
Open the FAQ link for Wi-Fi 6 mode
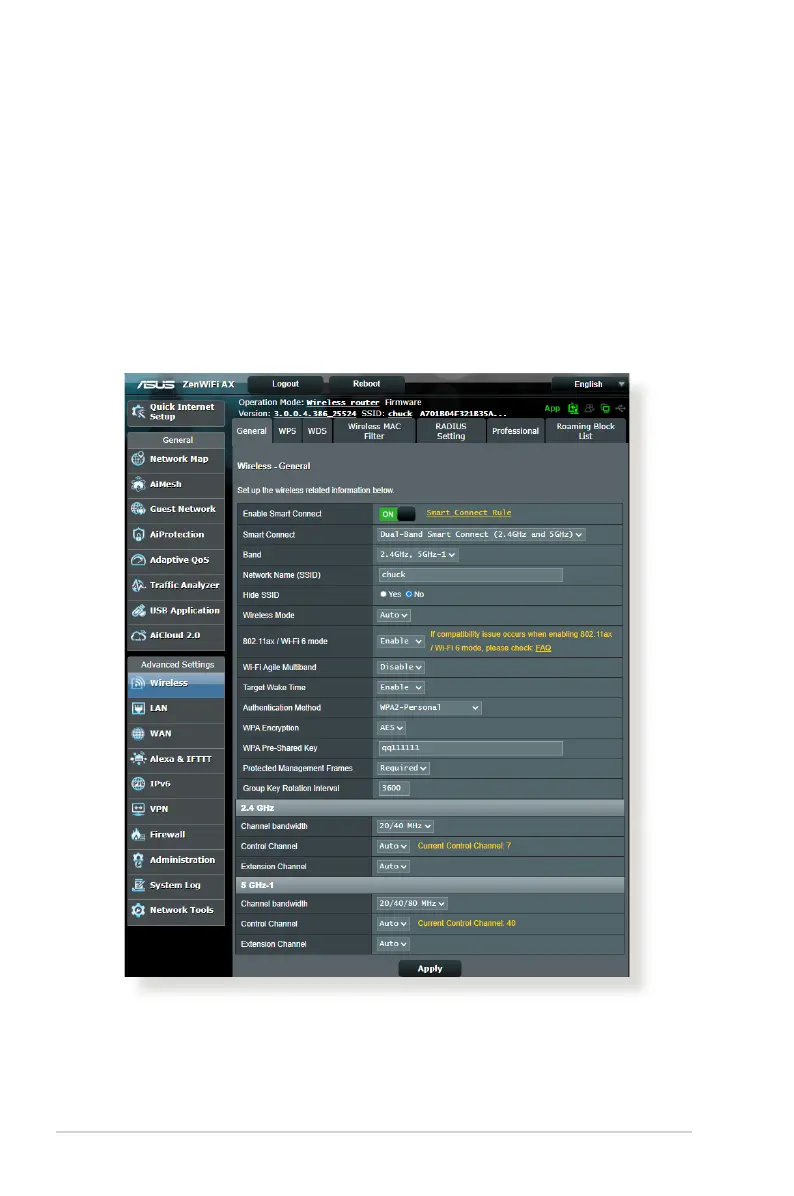pos(543,648)
